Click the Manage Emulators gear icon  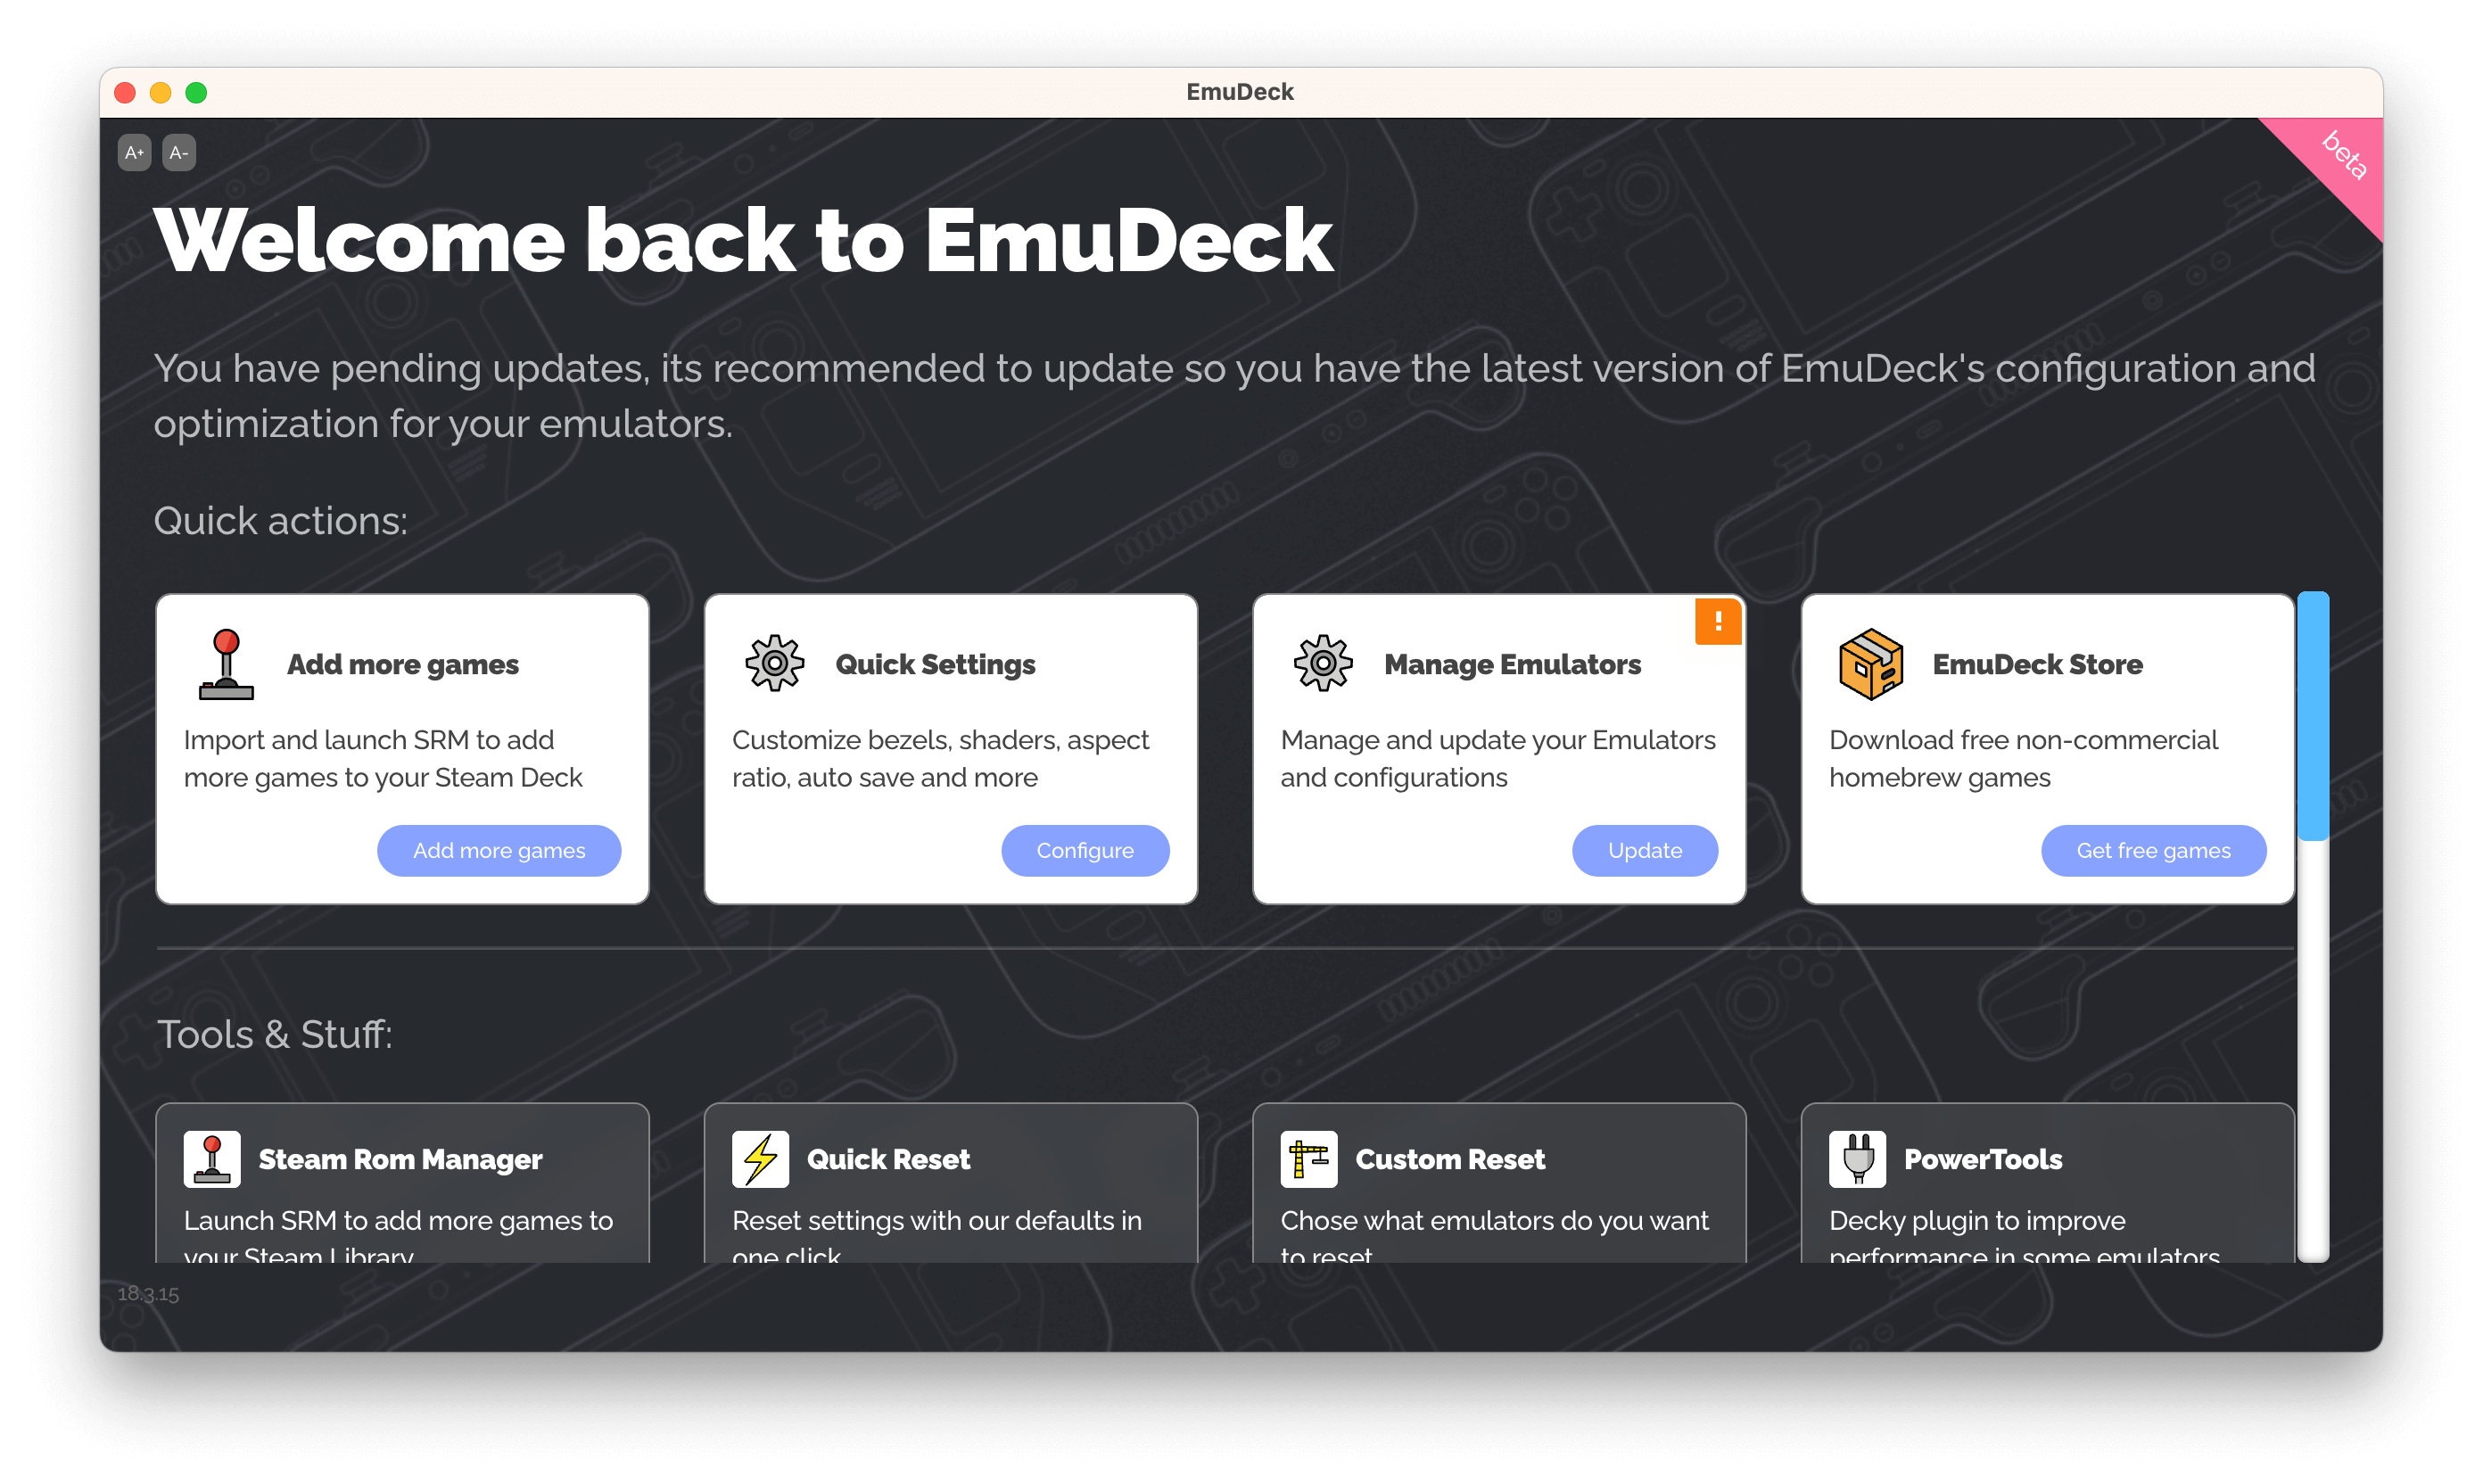tap(1323, 663)
